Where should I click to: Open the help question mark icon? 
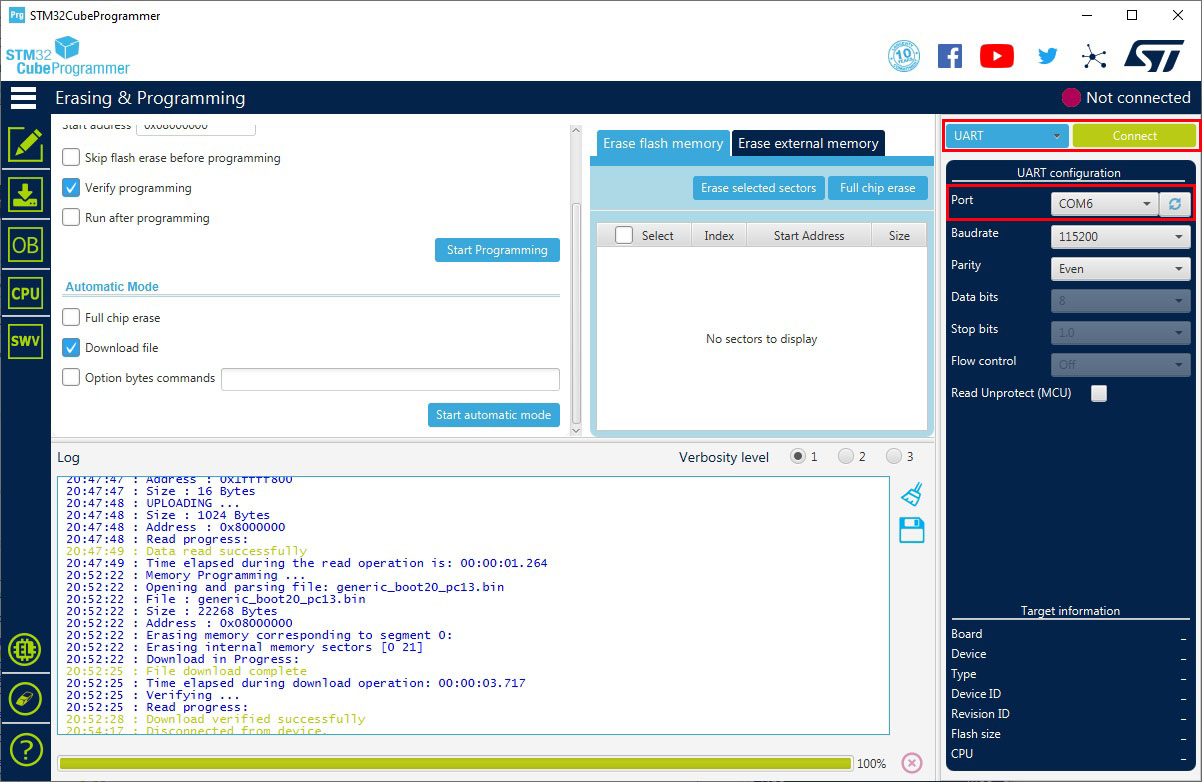[25, 748]
